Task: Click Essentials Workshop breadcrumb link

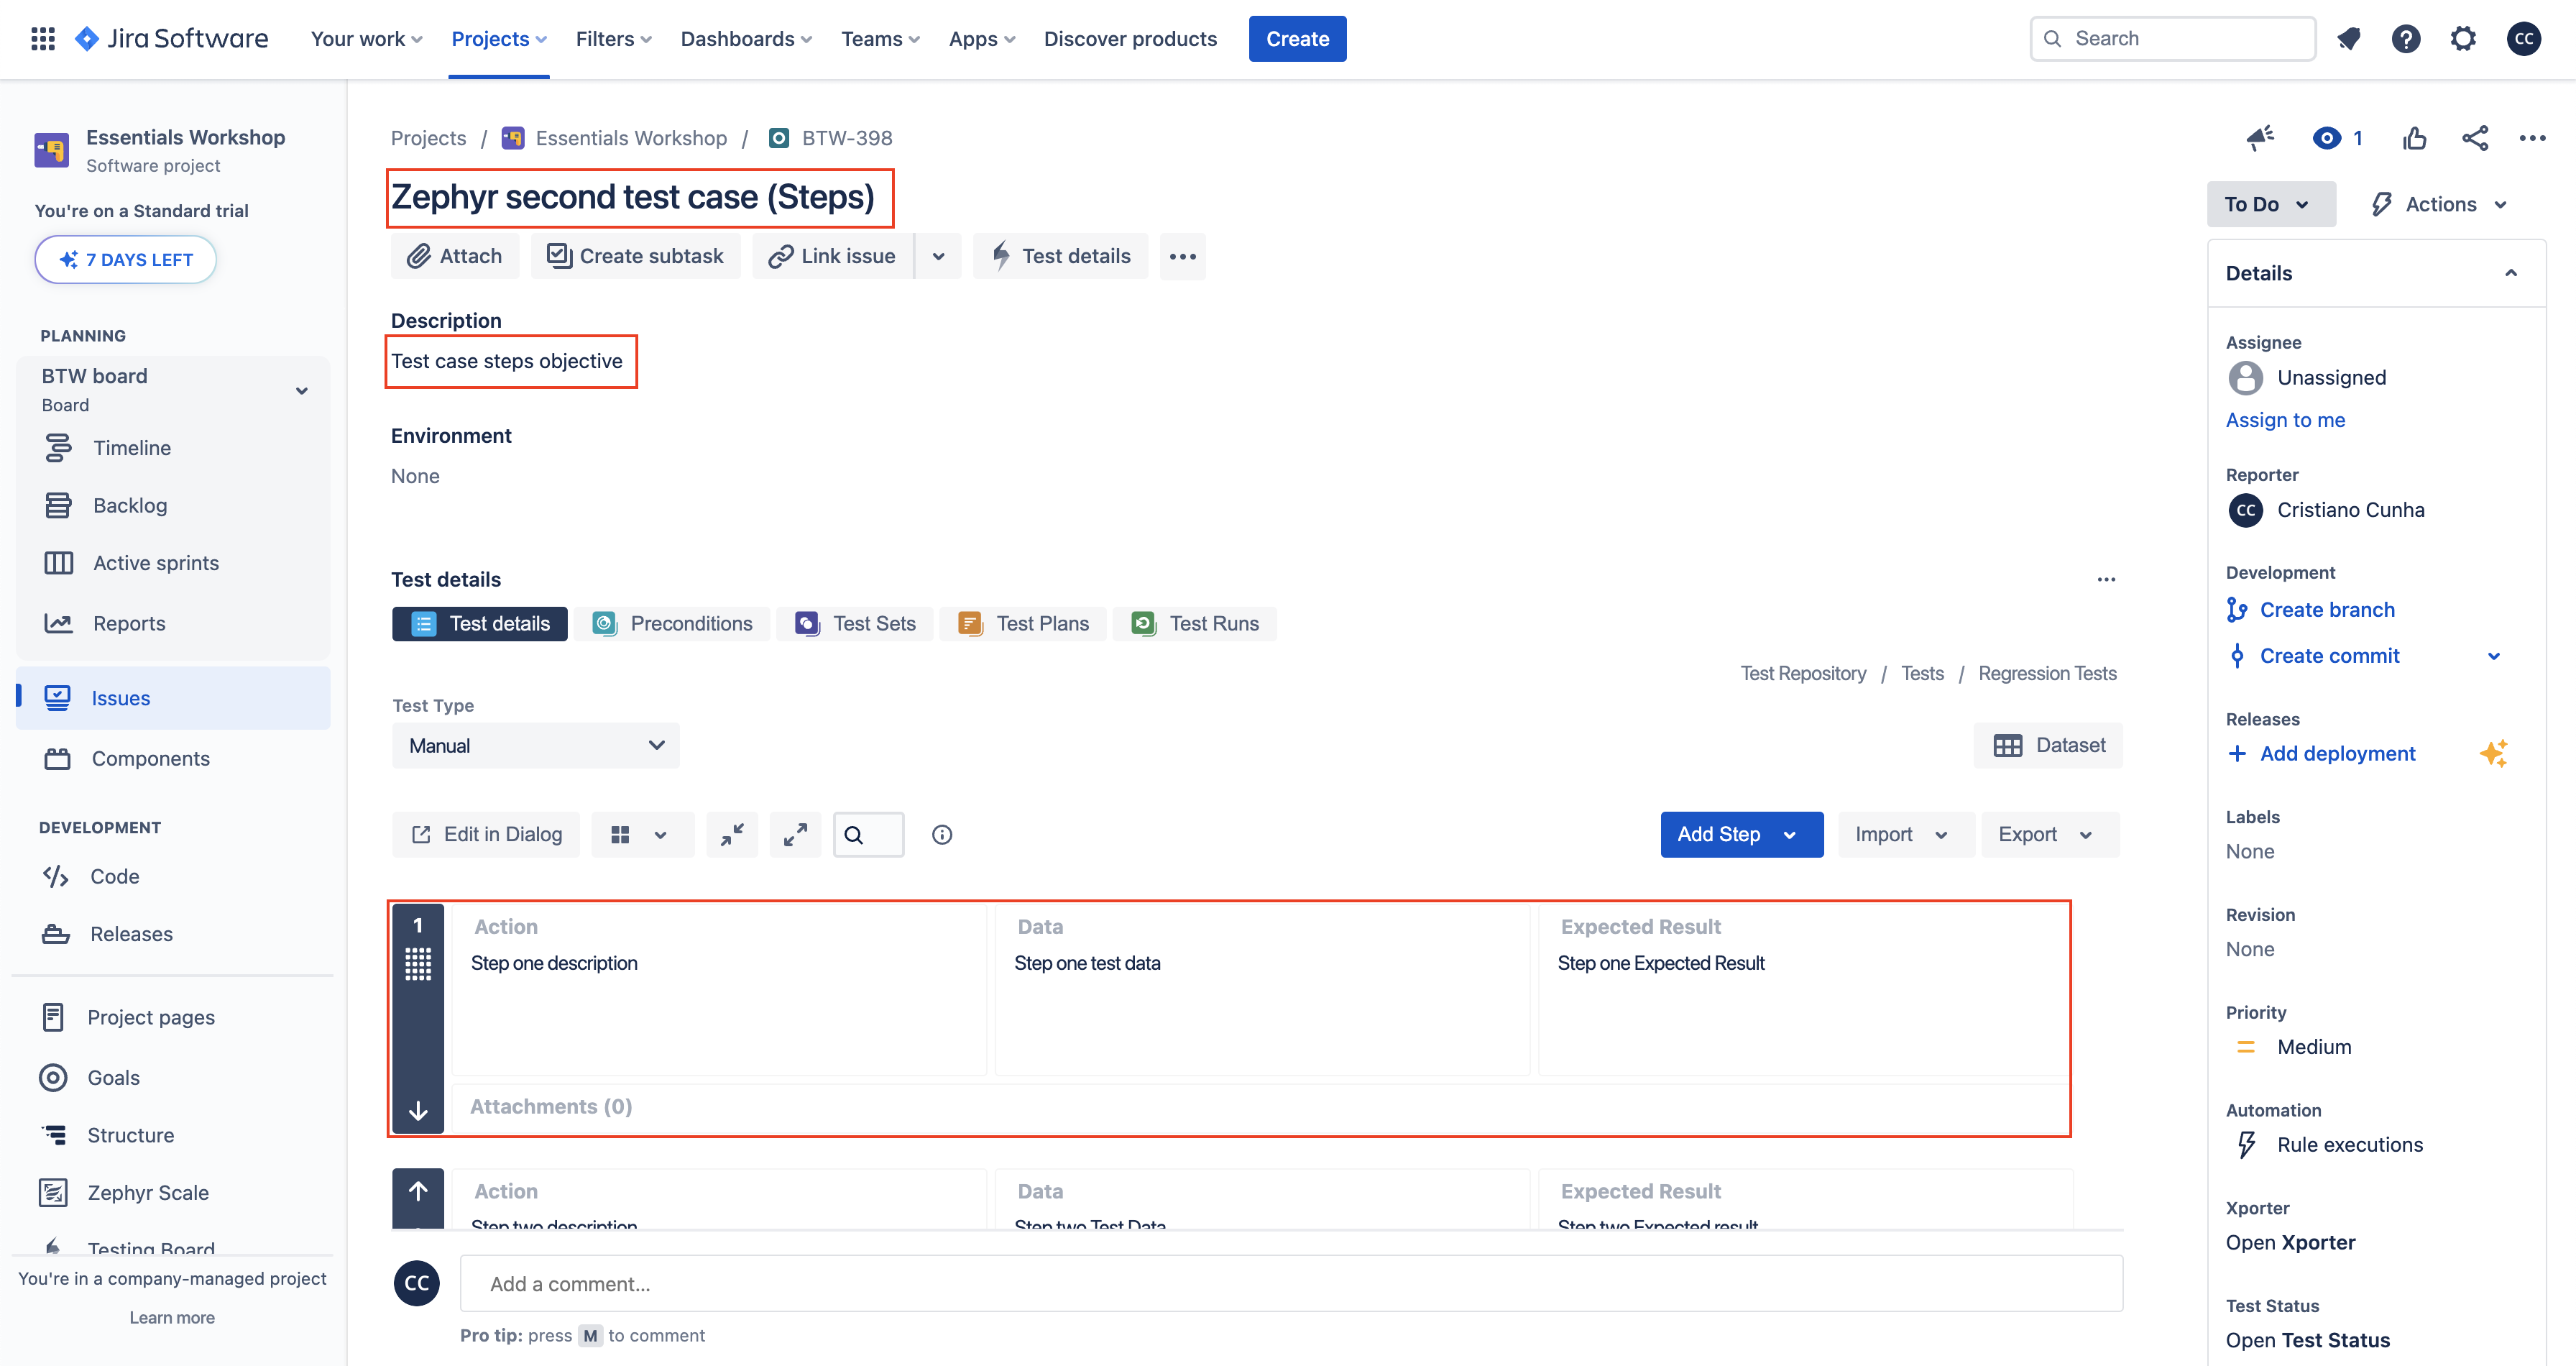Action: point(630,138)
